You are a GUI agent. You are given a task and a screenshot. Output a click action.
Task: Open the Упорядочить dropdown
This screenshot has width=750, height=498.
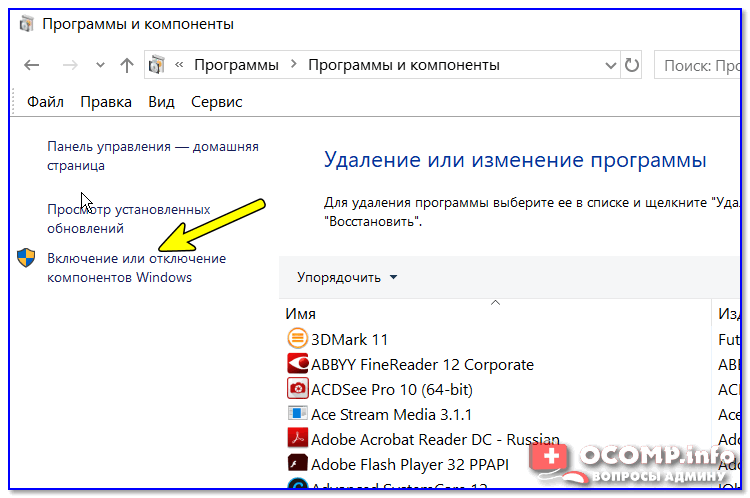pyautogui.click(x=347, y=277)
